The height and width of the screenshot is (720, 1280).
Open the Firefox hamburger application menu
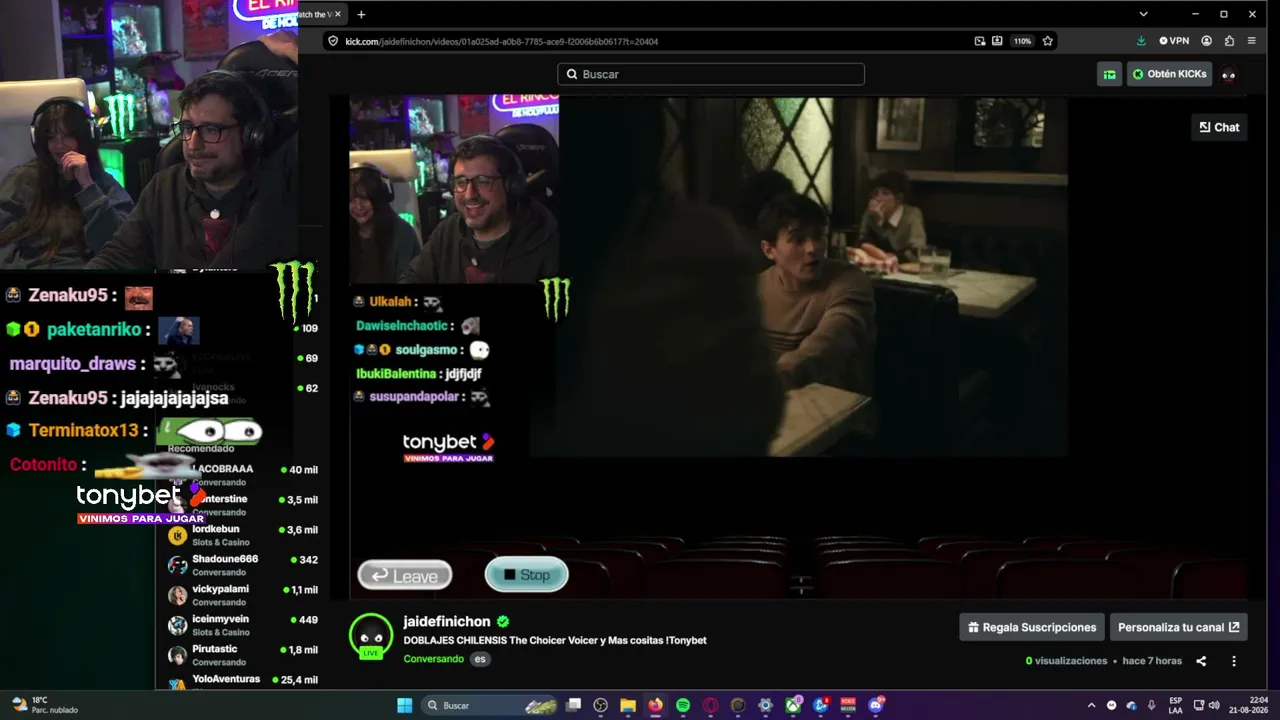point(1251,41)
